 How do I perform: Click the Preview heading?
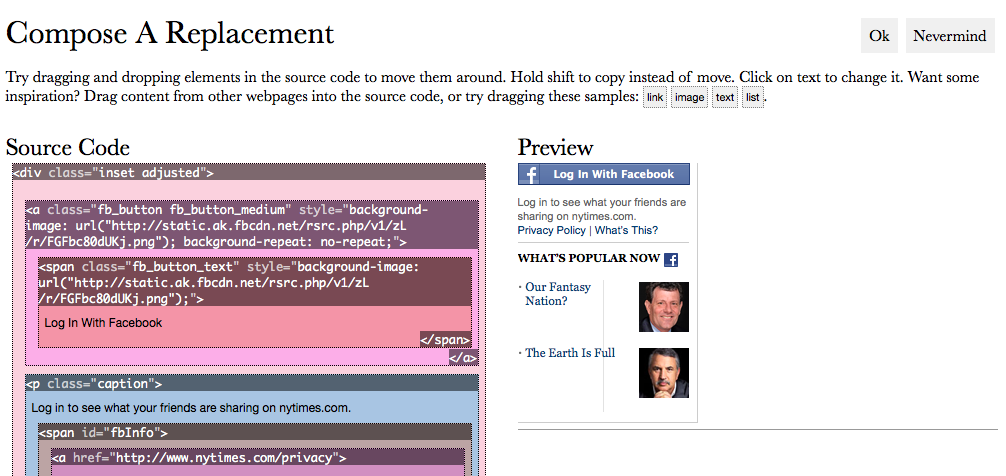tap(556, 148)
